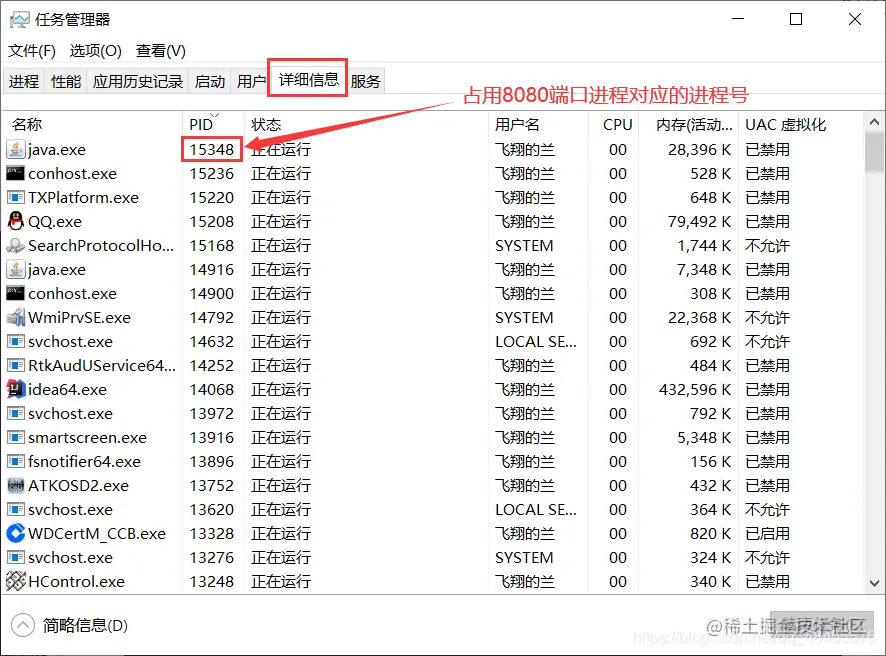Click the svchost.exe icon with PID 13620
The image size is (886, 656).
click(16, 510)
